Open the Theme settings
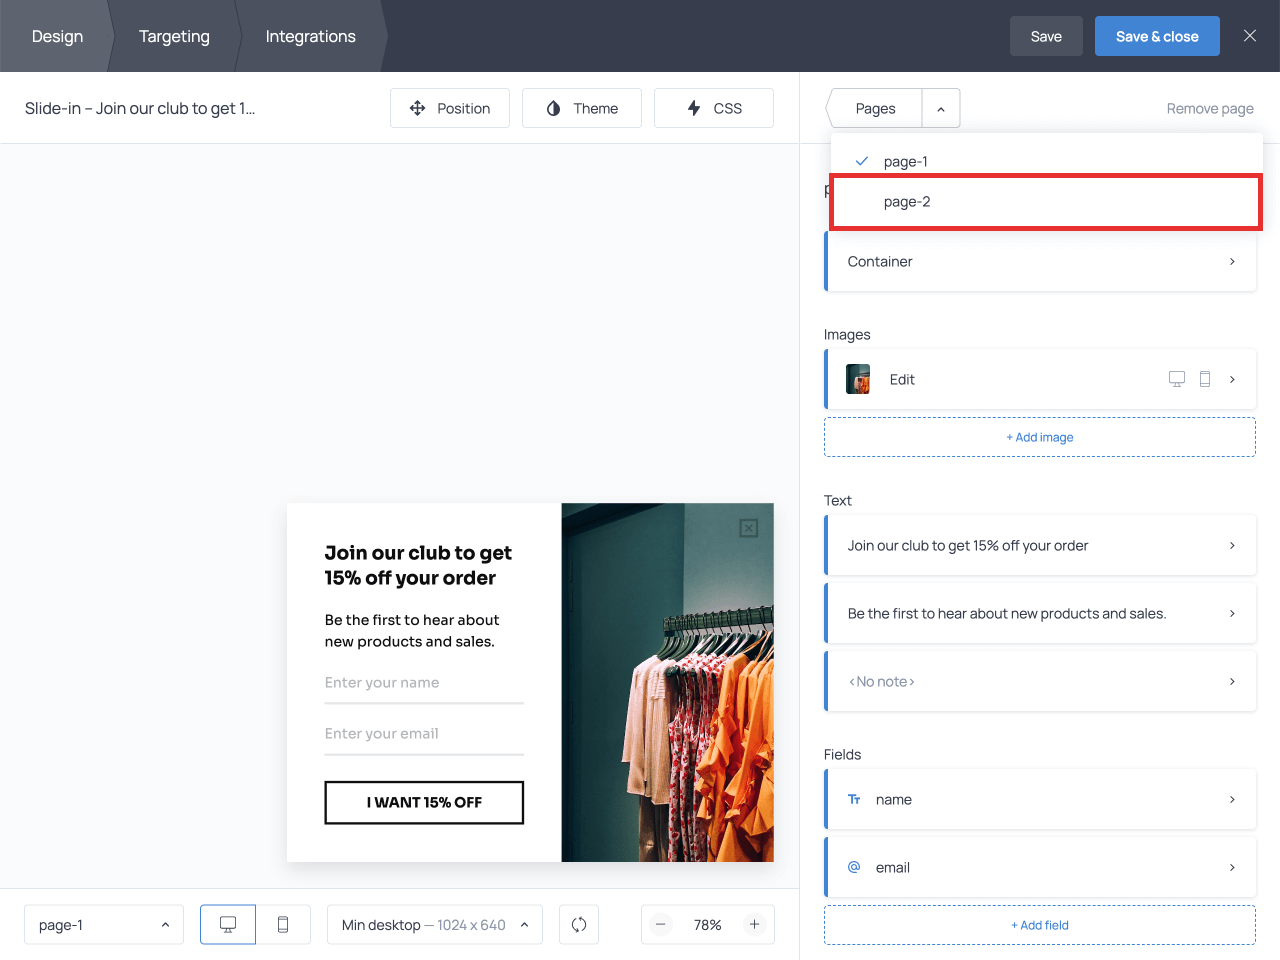 tap(582, 108)
